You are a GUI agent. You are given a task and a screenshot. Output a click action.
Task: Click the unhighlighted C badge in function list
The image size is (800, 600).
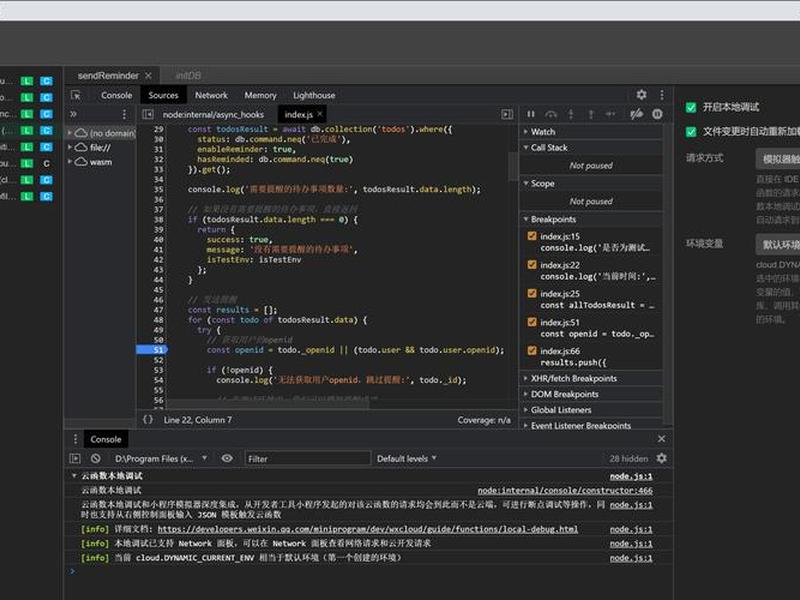(x=46, y=163)
